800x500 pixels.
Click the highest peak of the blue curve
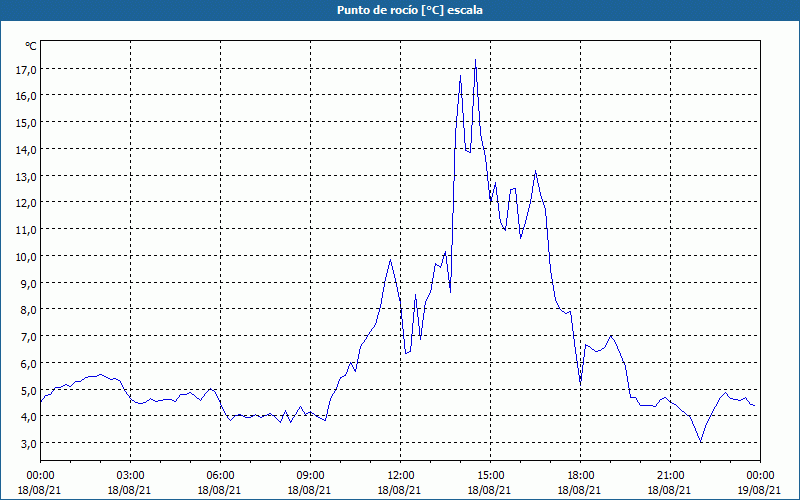[x=476, y=60]
